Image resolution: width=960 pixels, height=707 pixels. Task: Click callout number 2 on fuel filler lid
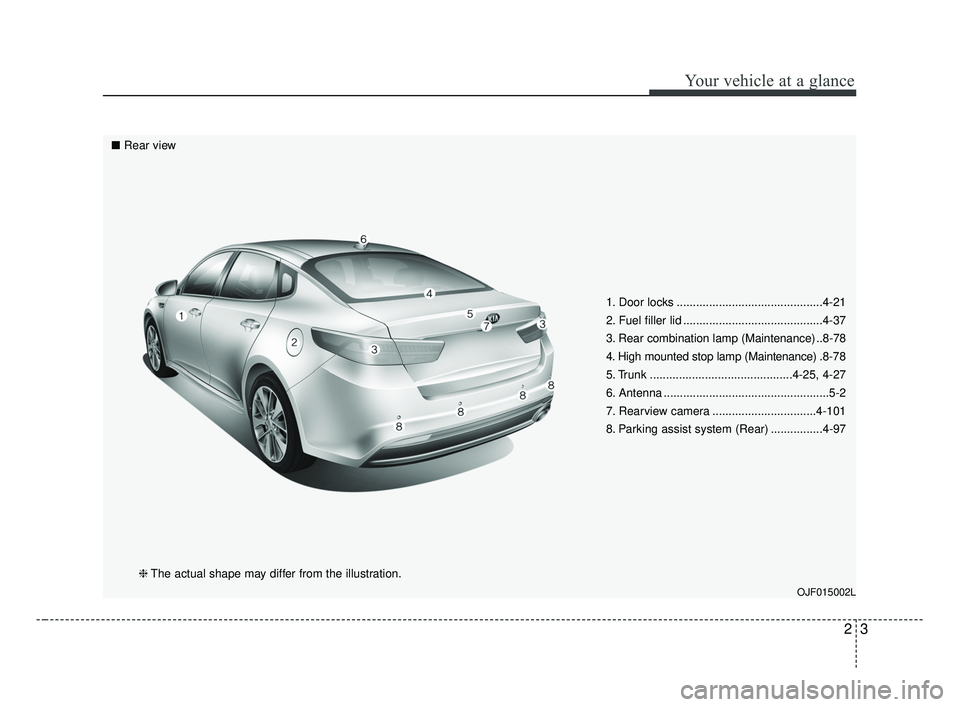tap(294, 343)
